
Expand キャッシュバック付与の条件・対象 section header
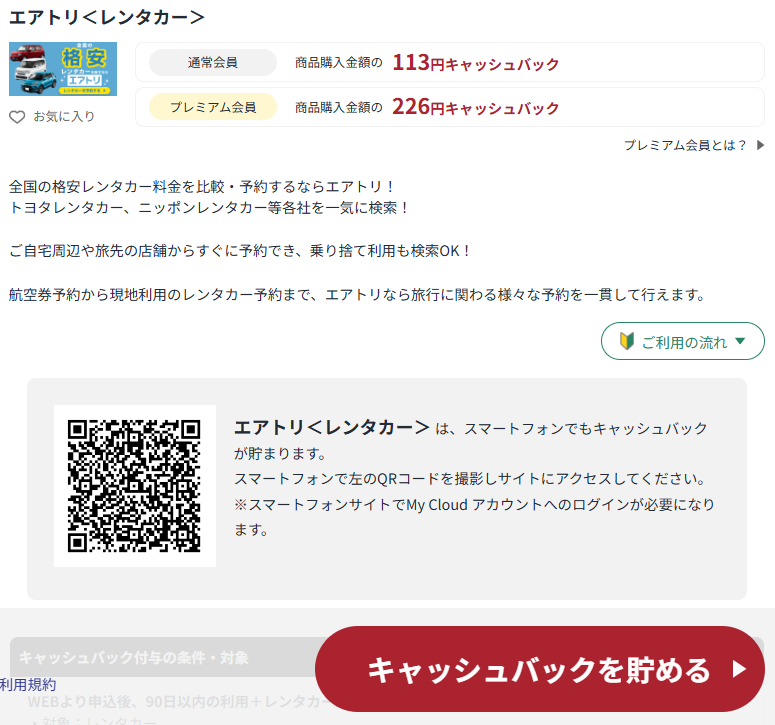134,657
